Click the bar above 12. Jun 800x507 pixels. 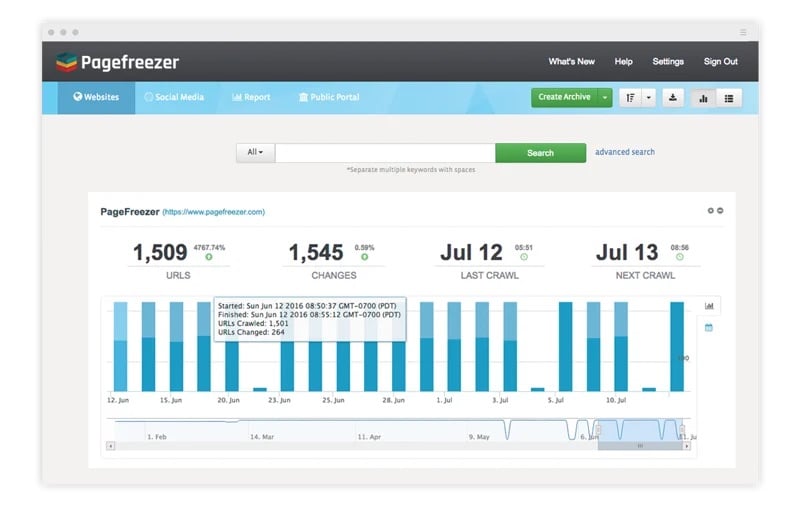pos(120,347)
